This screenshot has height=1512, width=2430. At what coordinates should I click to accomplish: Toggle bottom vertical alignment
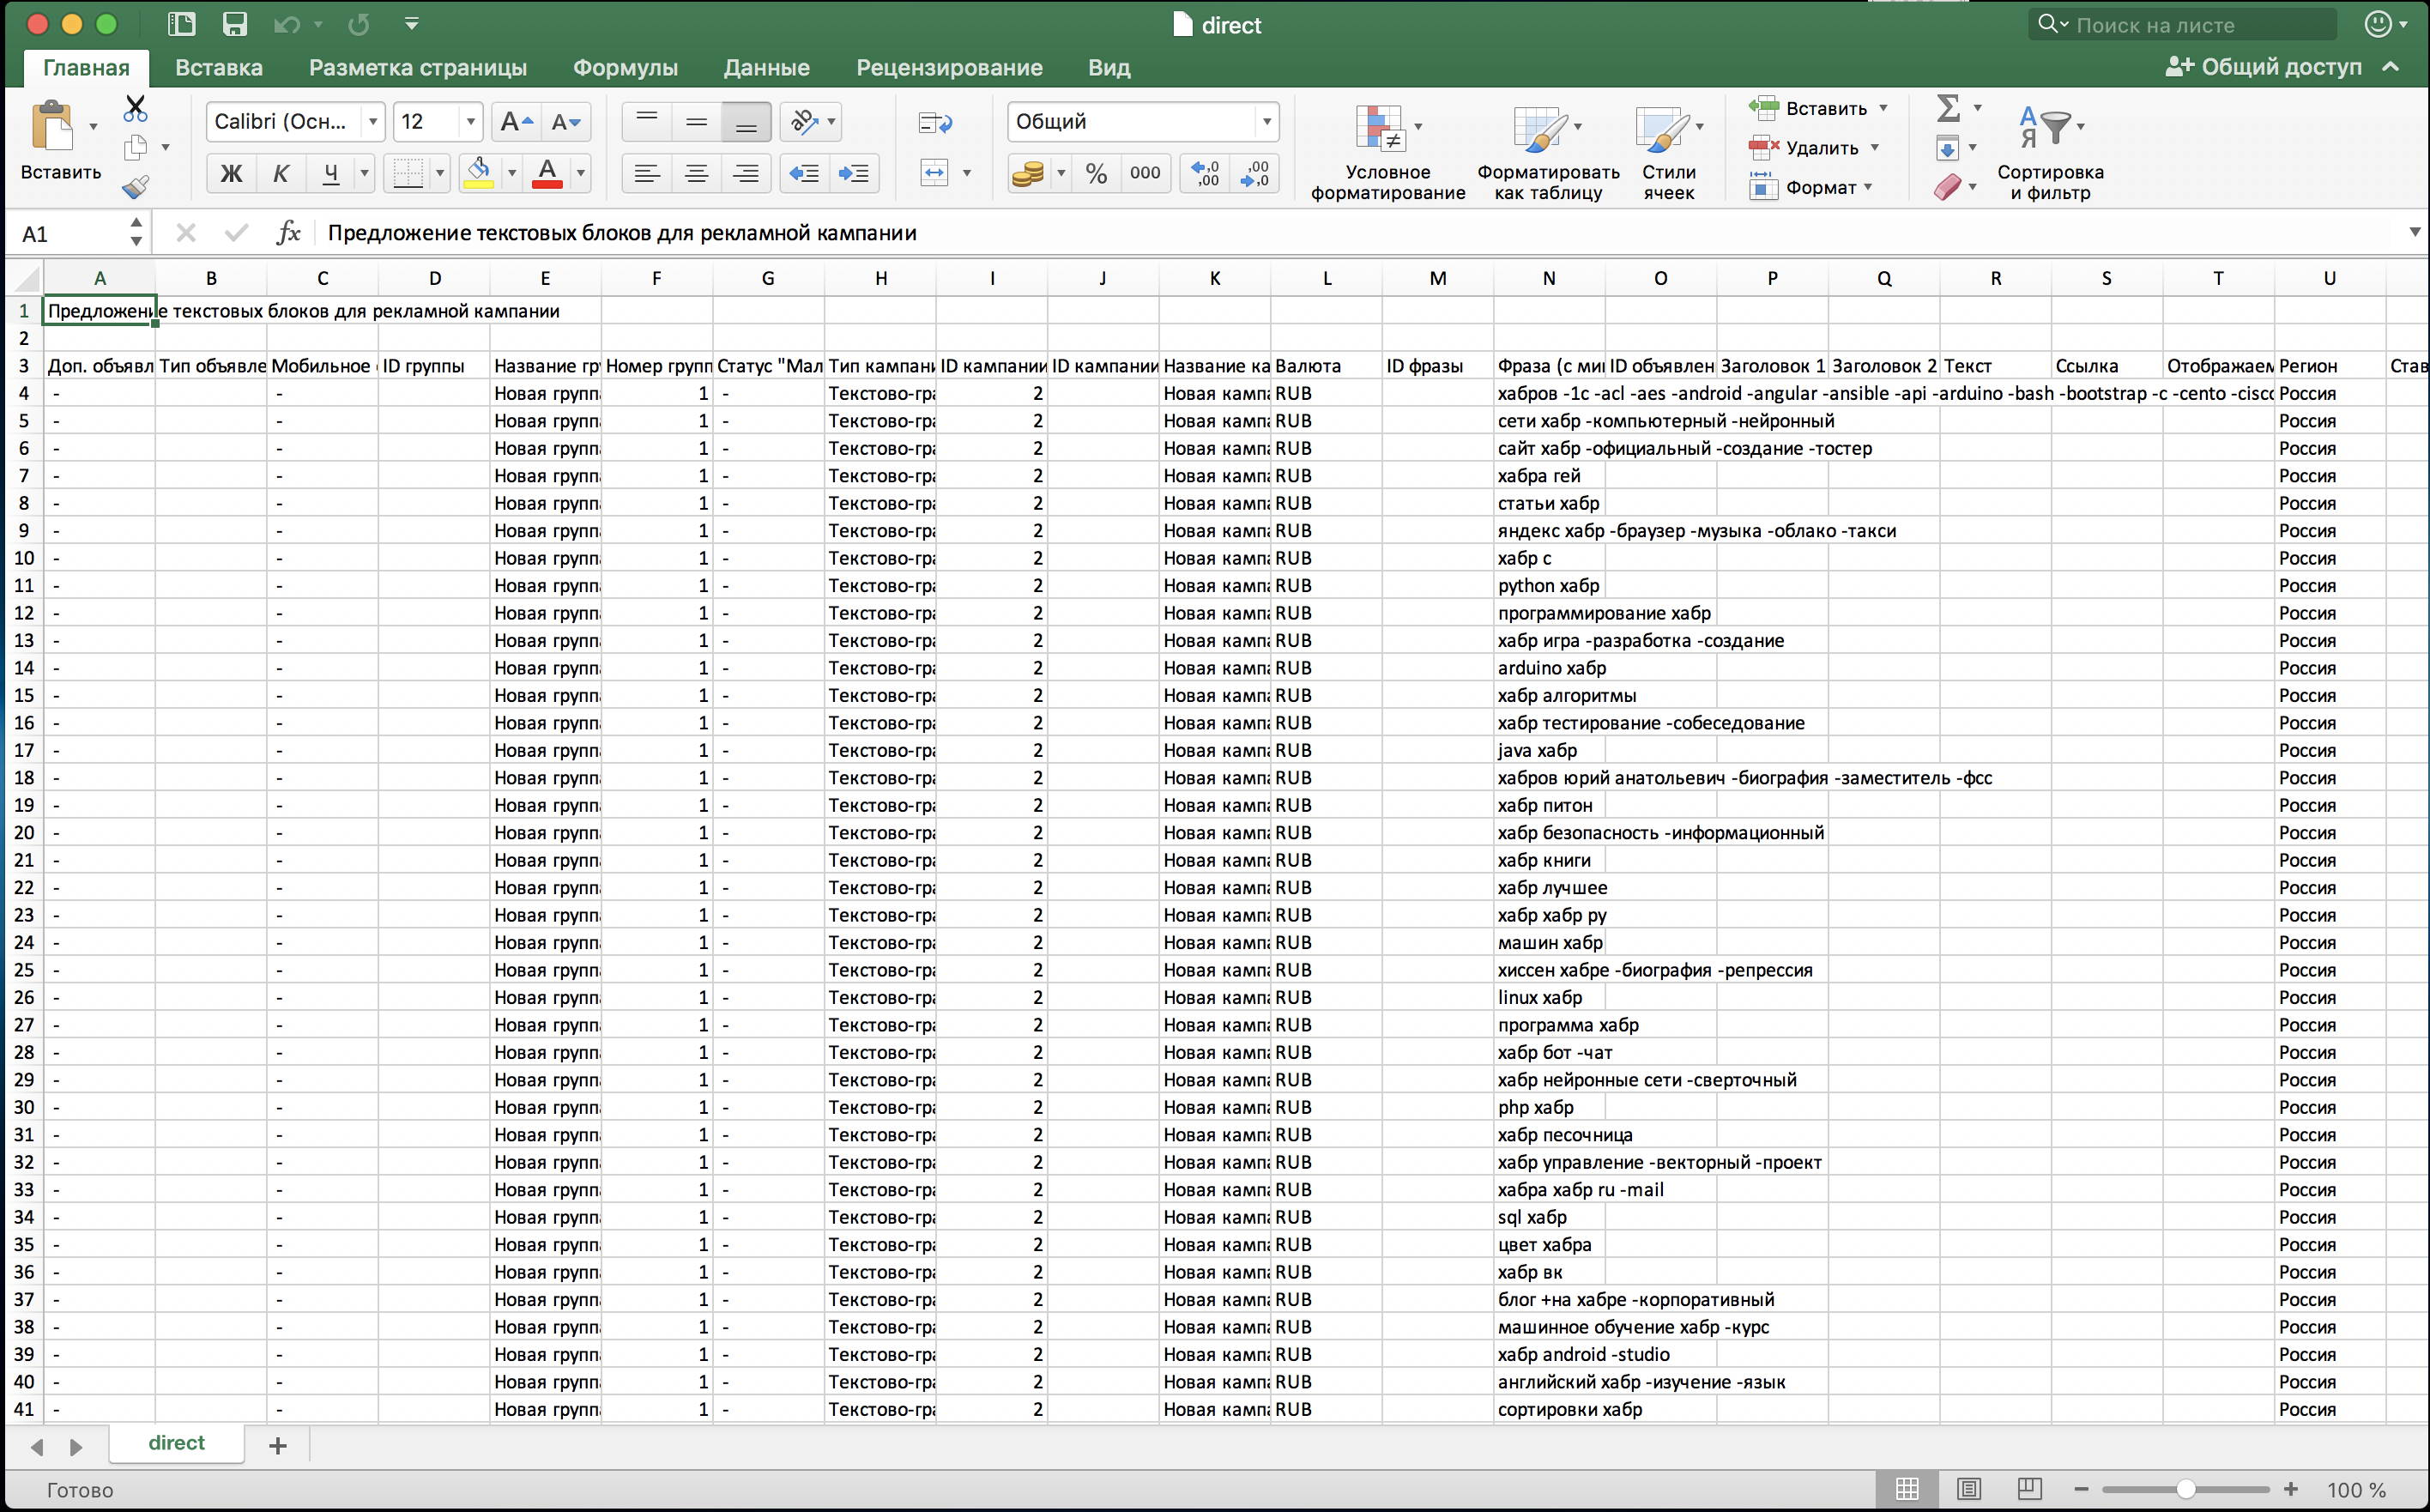(746, 121)
